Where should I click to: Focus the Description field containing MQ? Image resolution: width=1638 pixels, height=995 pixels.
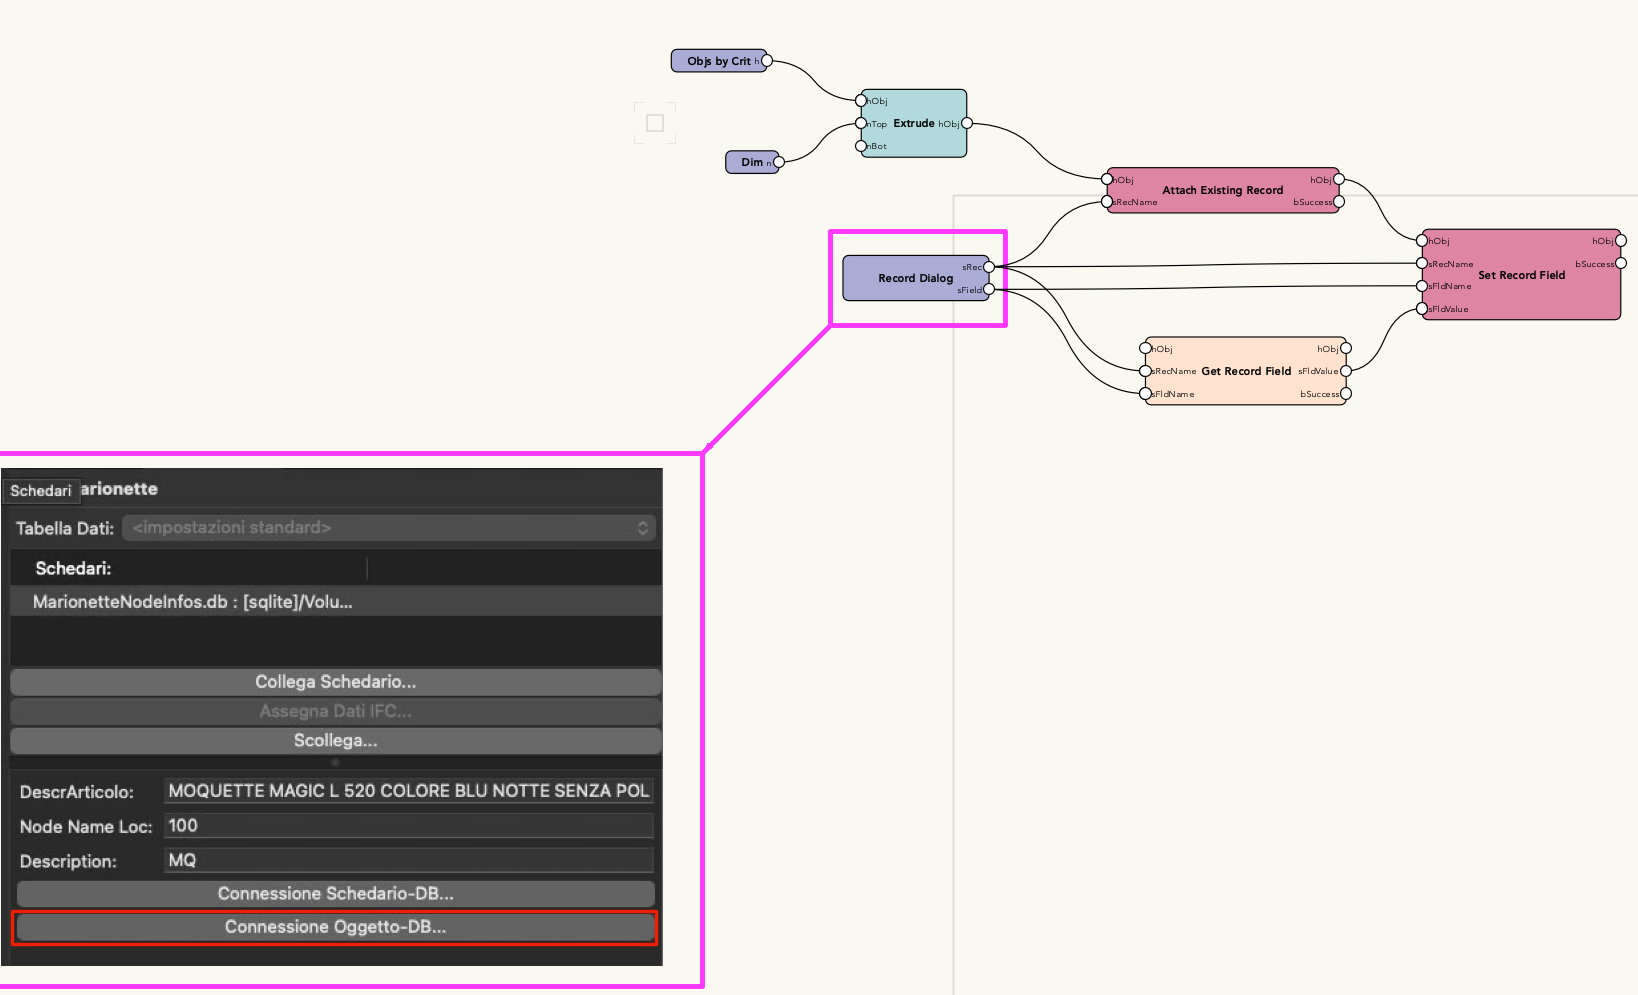[408, 861]
